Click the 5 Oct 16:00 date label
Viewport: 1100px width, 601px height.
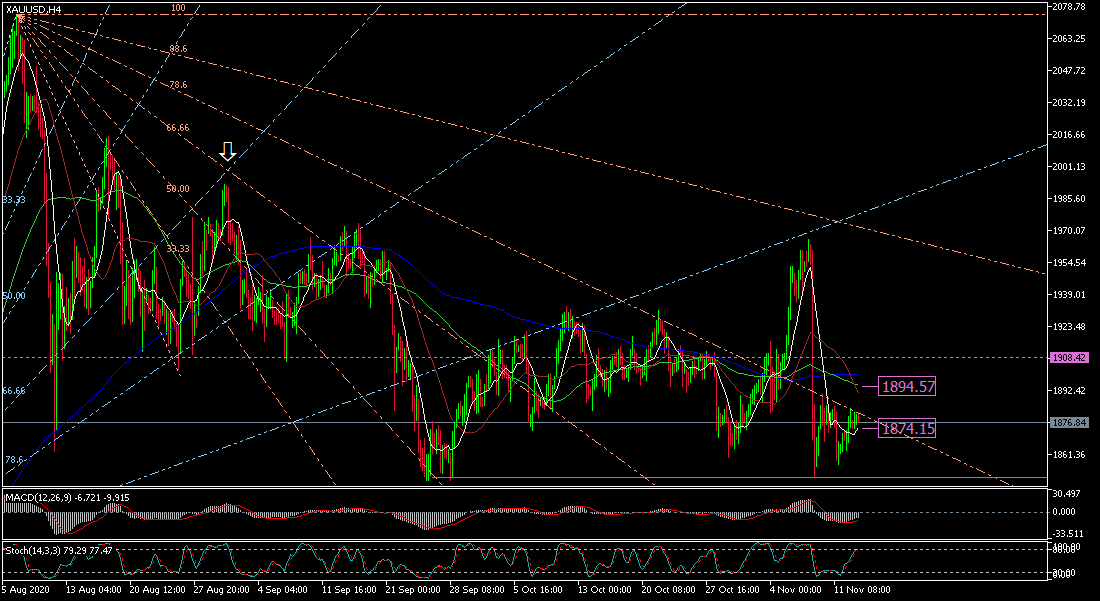click(x=540, y=590)
